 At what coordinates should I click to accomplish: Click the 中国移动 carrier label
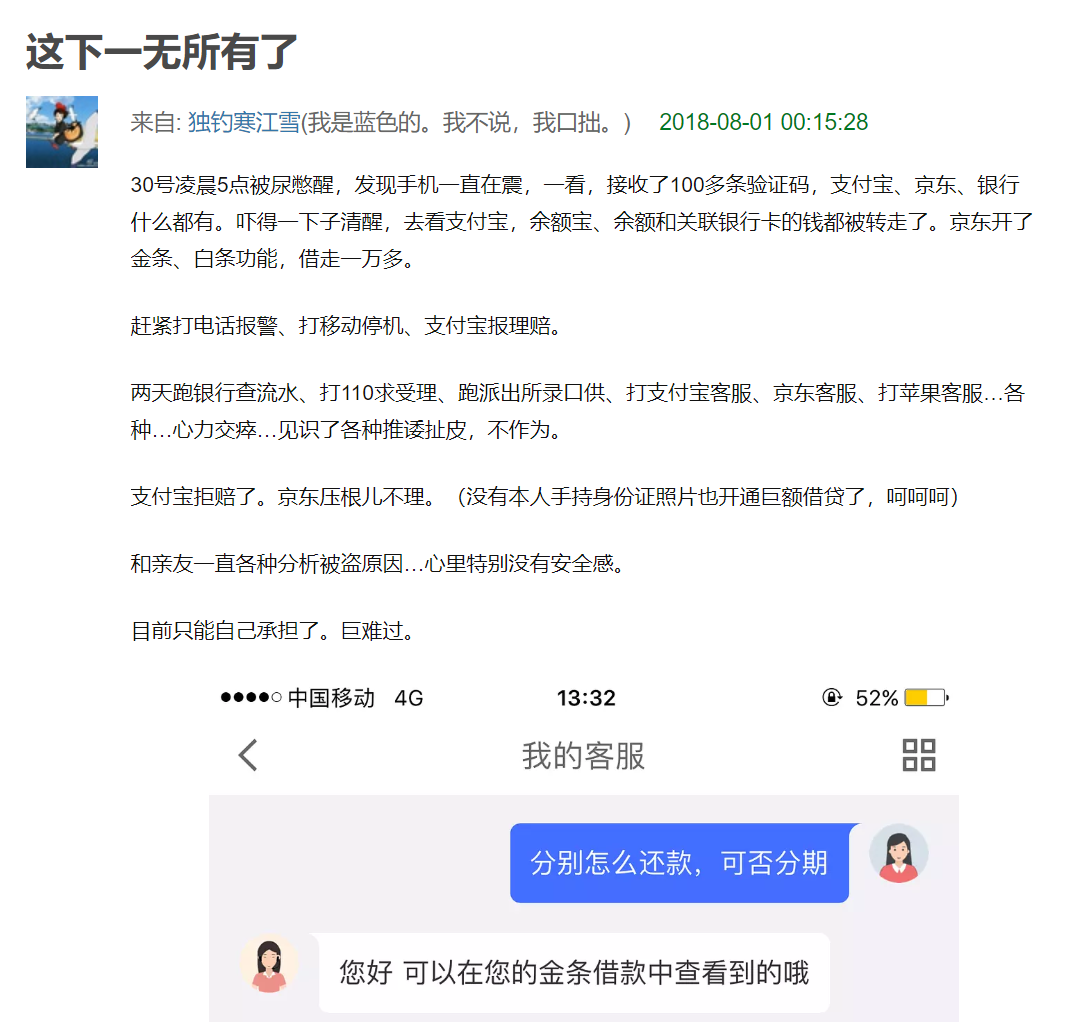point(331,698)
